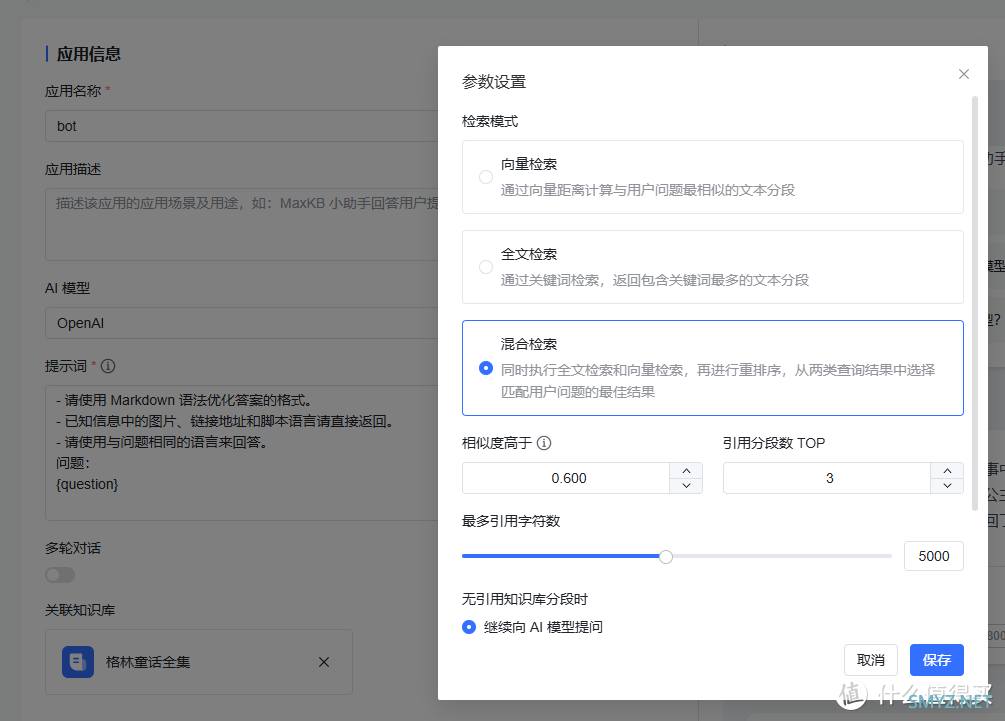Remove 格林童话全集 knowledge base with X icon
1005x721 pixels.
pyautogui.click(x=324, y=662)
